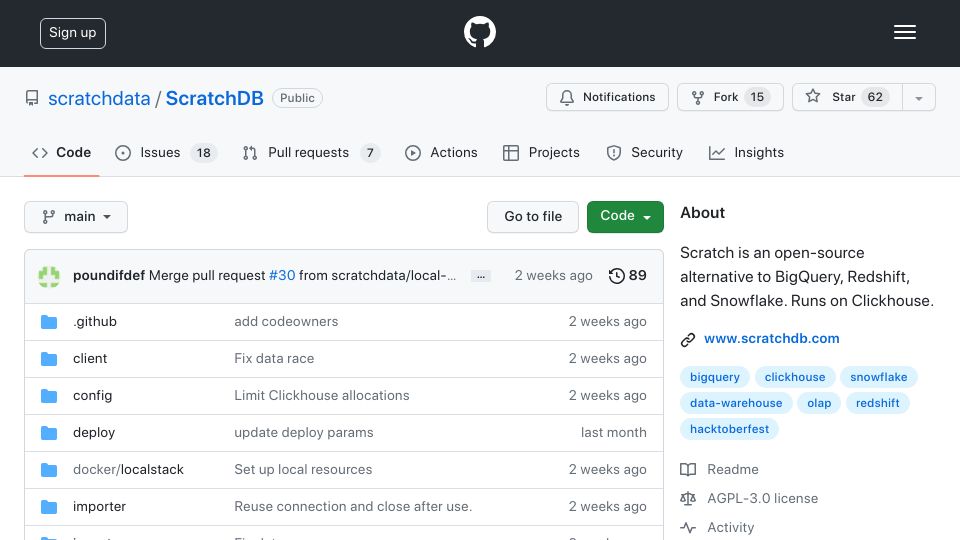960x540 pixels.
Task: Open 'update deploy params' commit message
Action: [304, 433]
